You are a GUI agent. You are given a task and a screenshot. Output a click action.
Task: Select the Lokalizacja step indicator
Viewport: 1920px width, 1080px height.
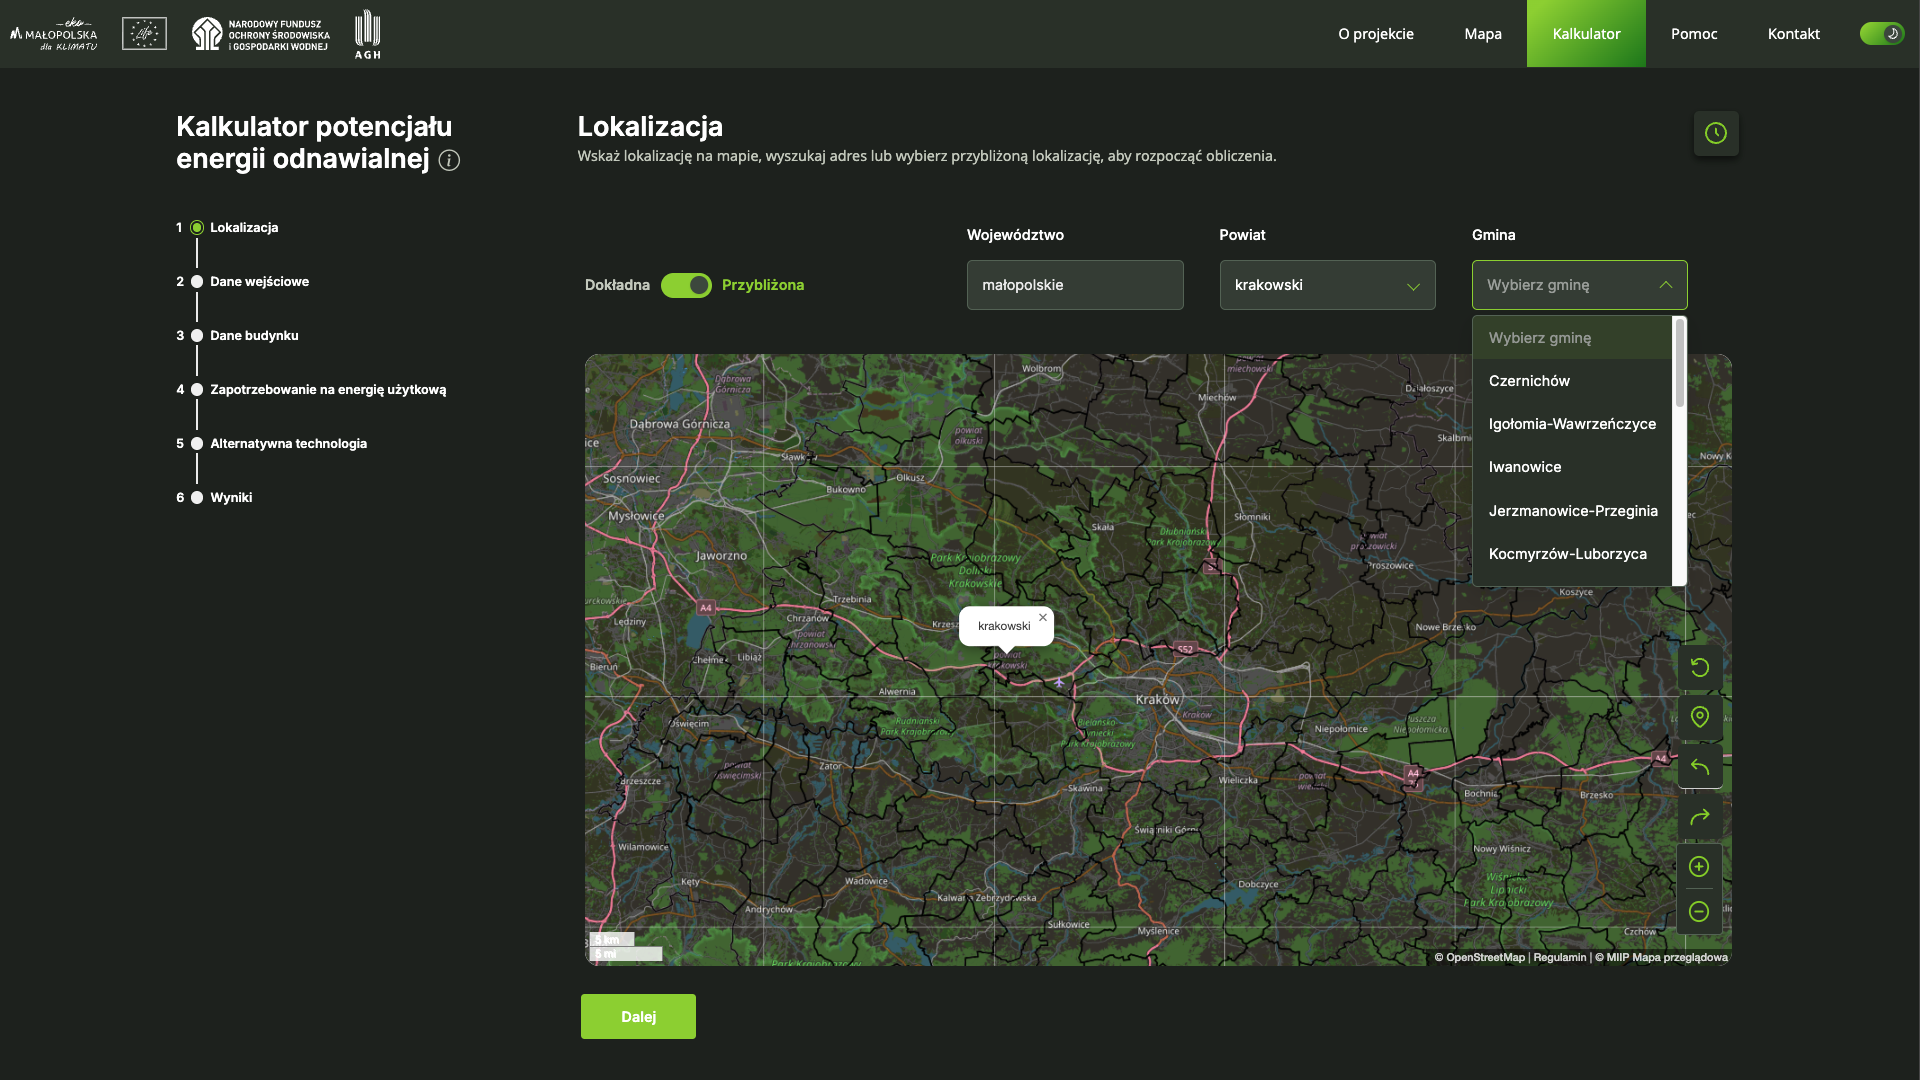point(197,228)
